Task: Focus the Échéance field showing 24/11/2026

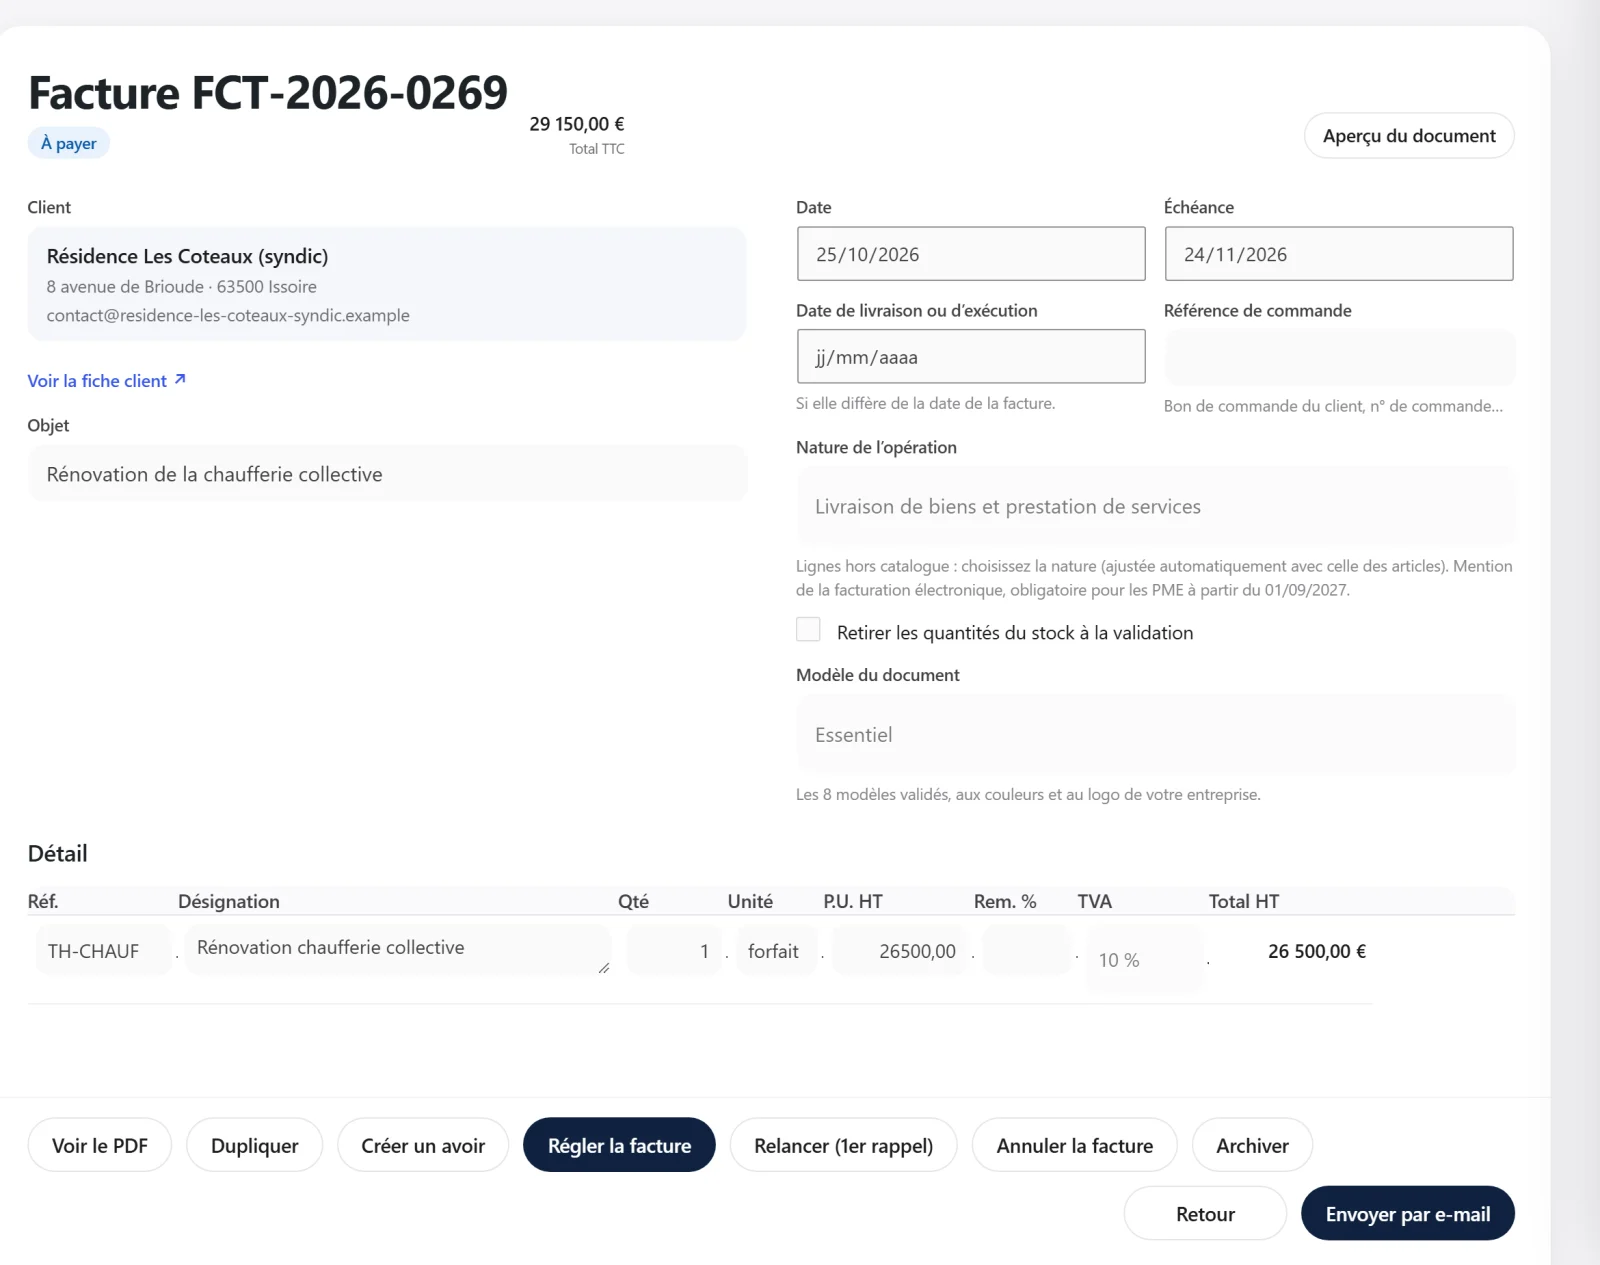Action: pyautogui.click(x=1339, y=254)
